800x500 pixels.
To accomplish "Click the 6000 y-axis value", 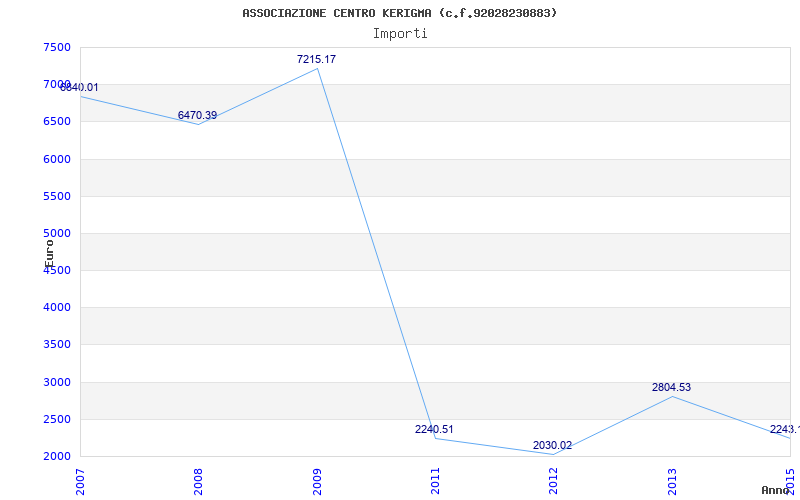I will click(x=57, y=159).
